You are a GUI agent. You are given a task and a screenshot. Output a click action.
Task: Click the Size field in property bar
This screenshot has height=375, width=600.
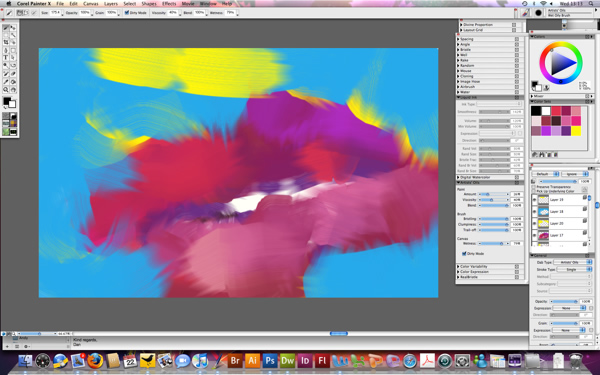55,13
